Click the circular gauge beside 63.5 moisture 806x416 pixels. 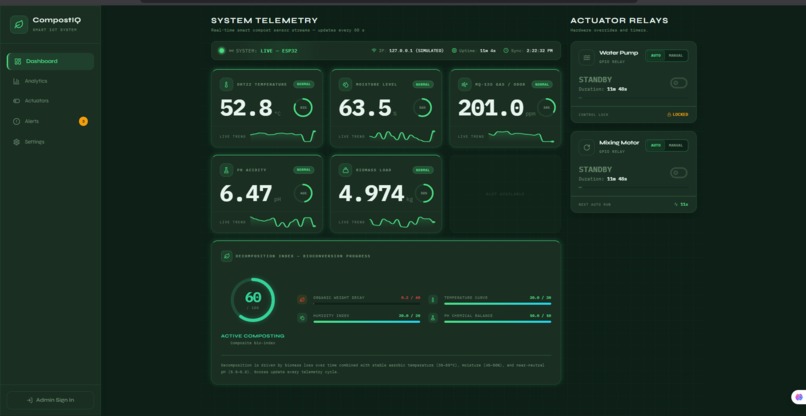tap(423, 108)
